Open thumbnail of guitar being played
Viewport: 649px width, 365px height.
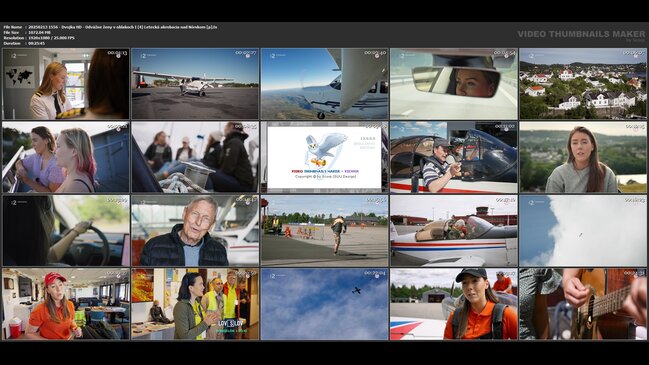pos(583,304)
